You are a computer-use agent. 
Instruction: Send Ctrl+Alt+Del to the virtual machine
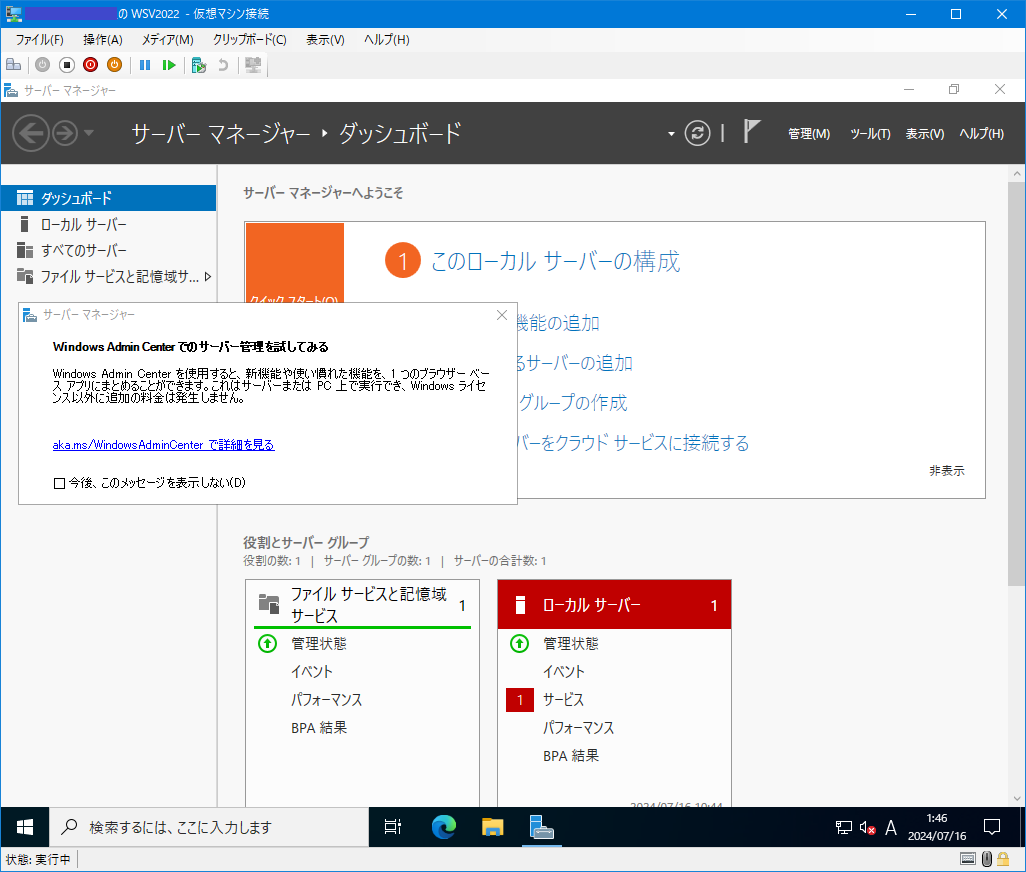(x=14, y=65)
